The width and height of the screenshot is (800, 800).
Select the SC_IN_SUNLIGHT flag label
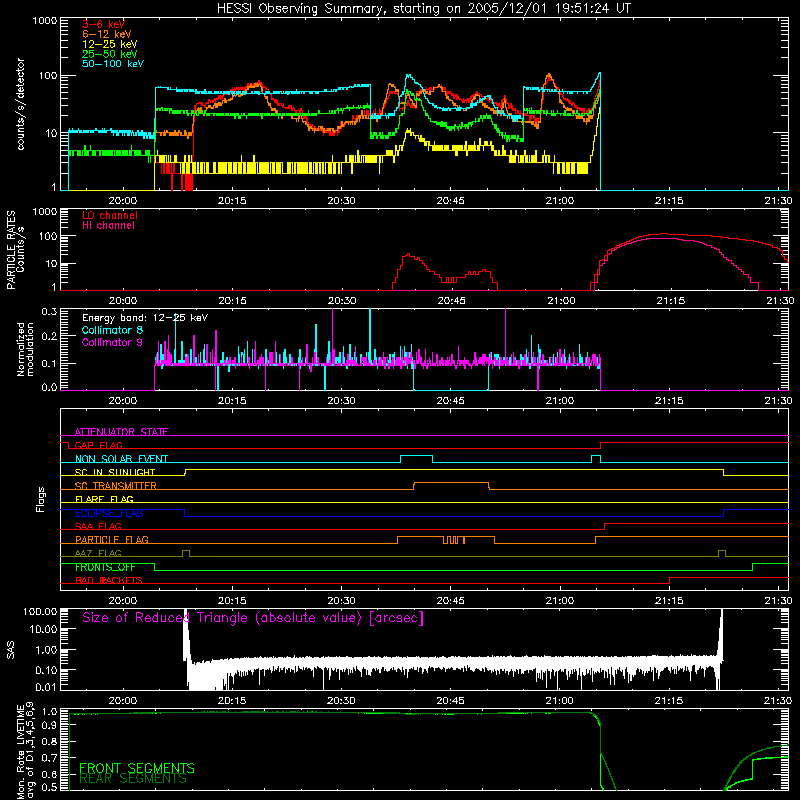pos(115,472)
